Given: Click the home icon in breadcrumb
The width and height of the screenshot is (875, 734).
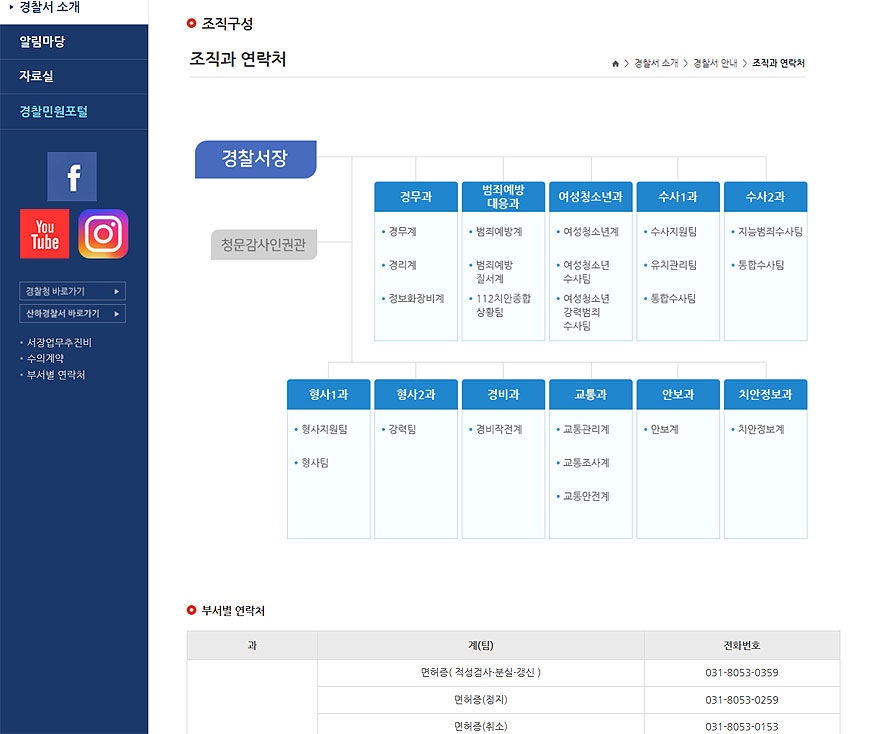Looking at the screenshot, I should click(615, 63).
